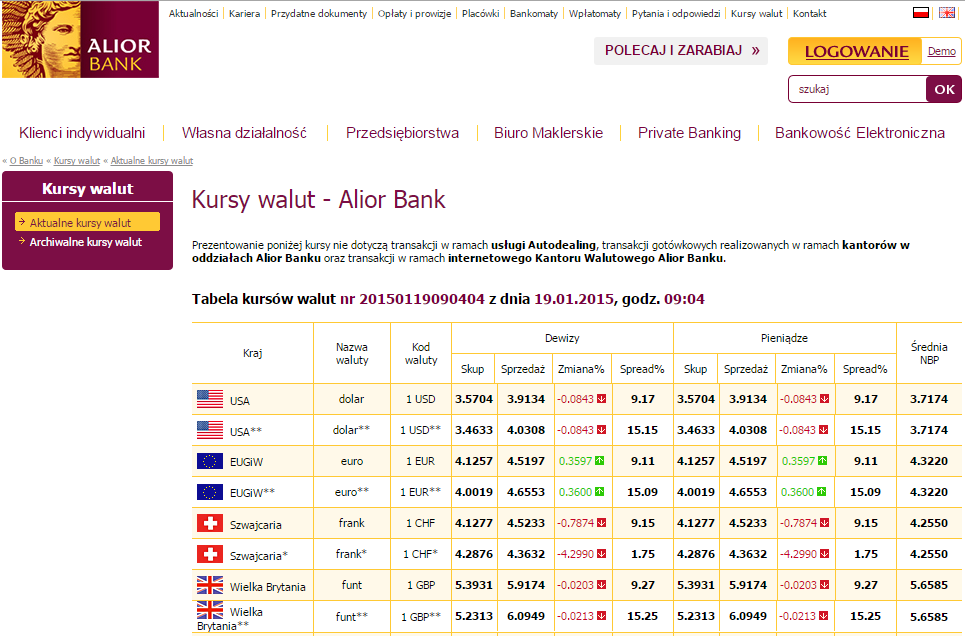This screenshot has height=636, width=965.
Task: Go to Bankomaty page
Action: [x=534, y=14]
